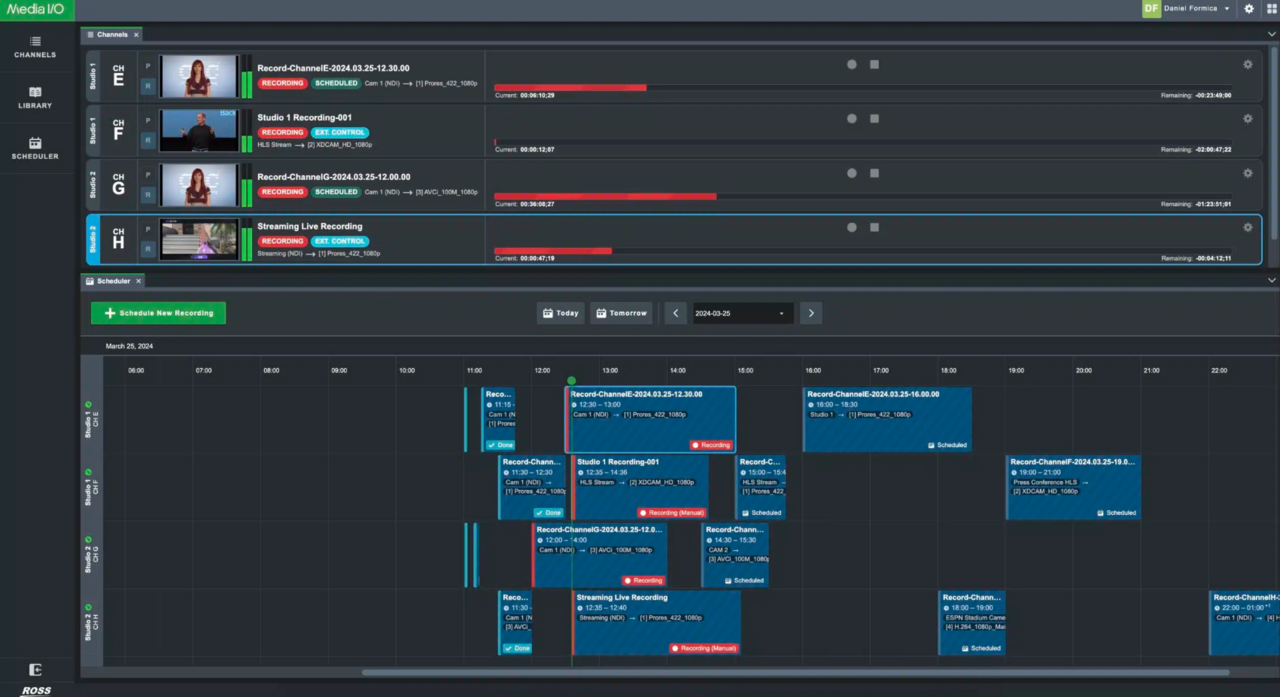Screen dimensions: 1280x697
Task: Jump to Tomorrow in the scheduler
Action: [621, 313]
